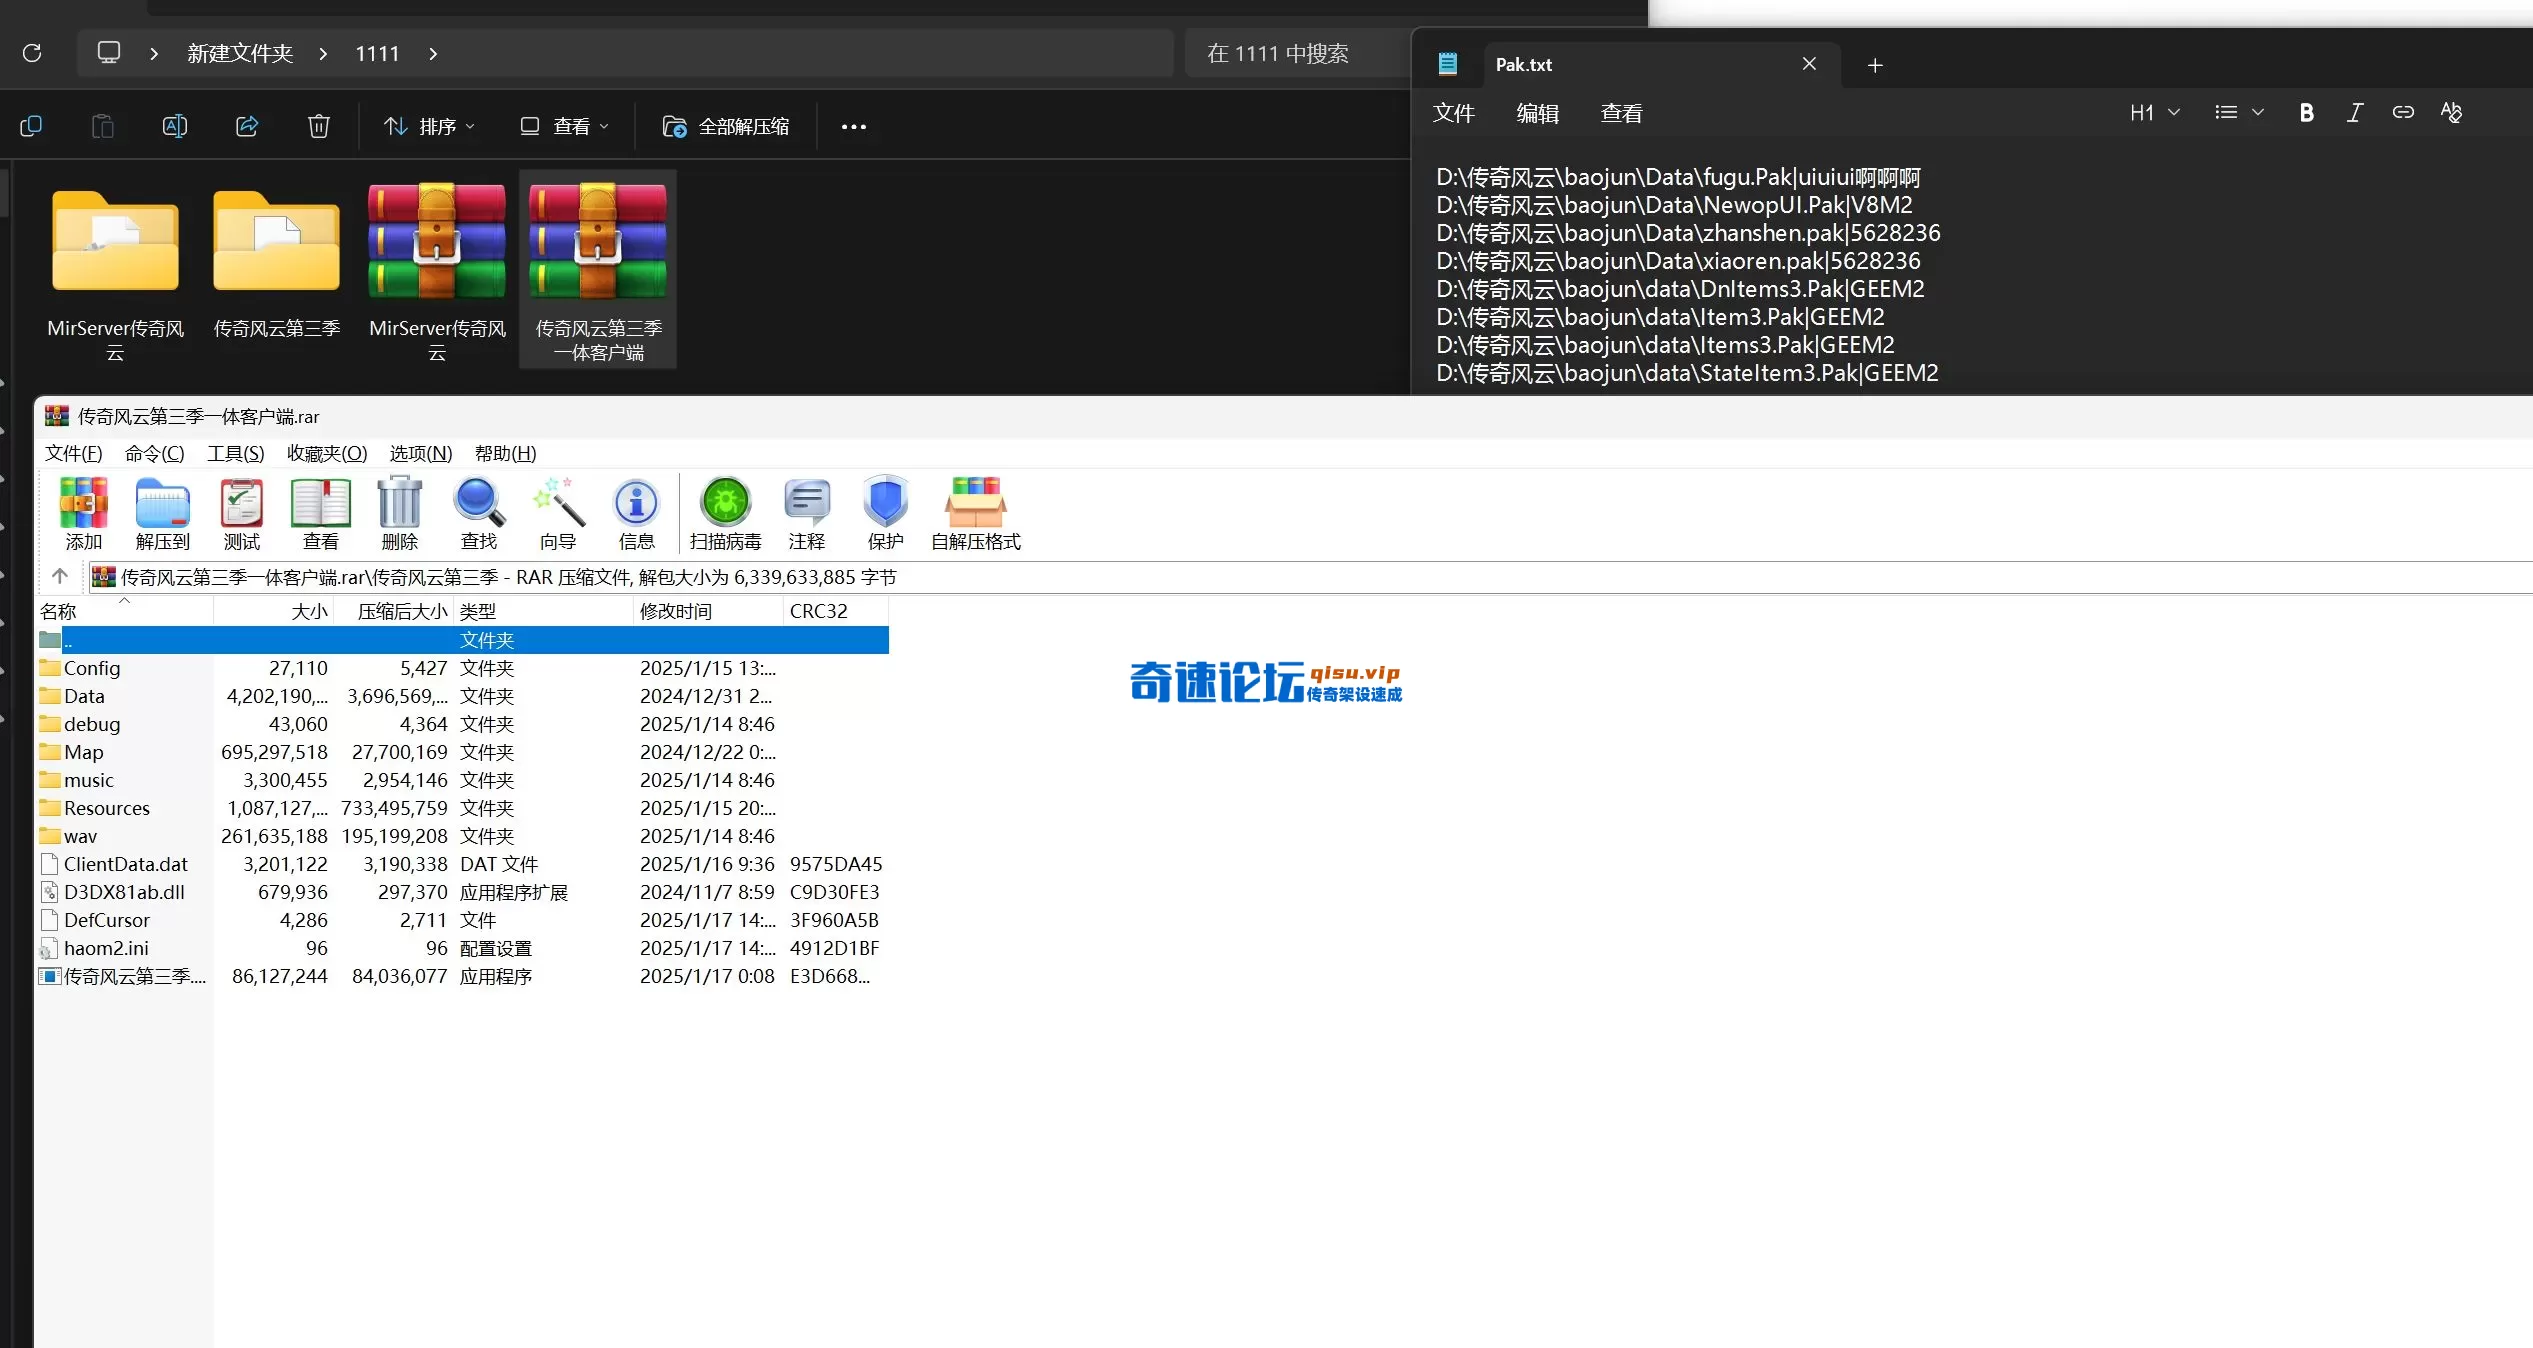Viewport: 2533px width, 1348px height.
Task: Open the list formatting dropdown
Action: (2238, 112)
